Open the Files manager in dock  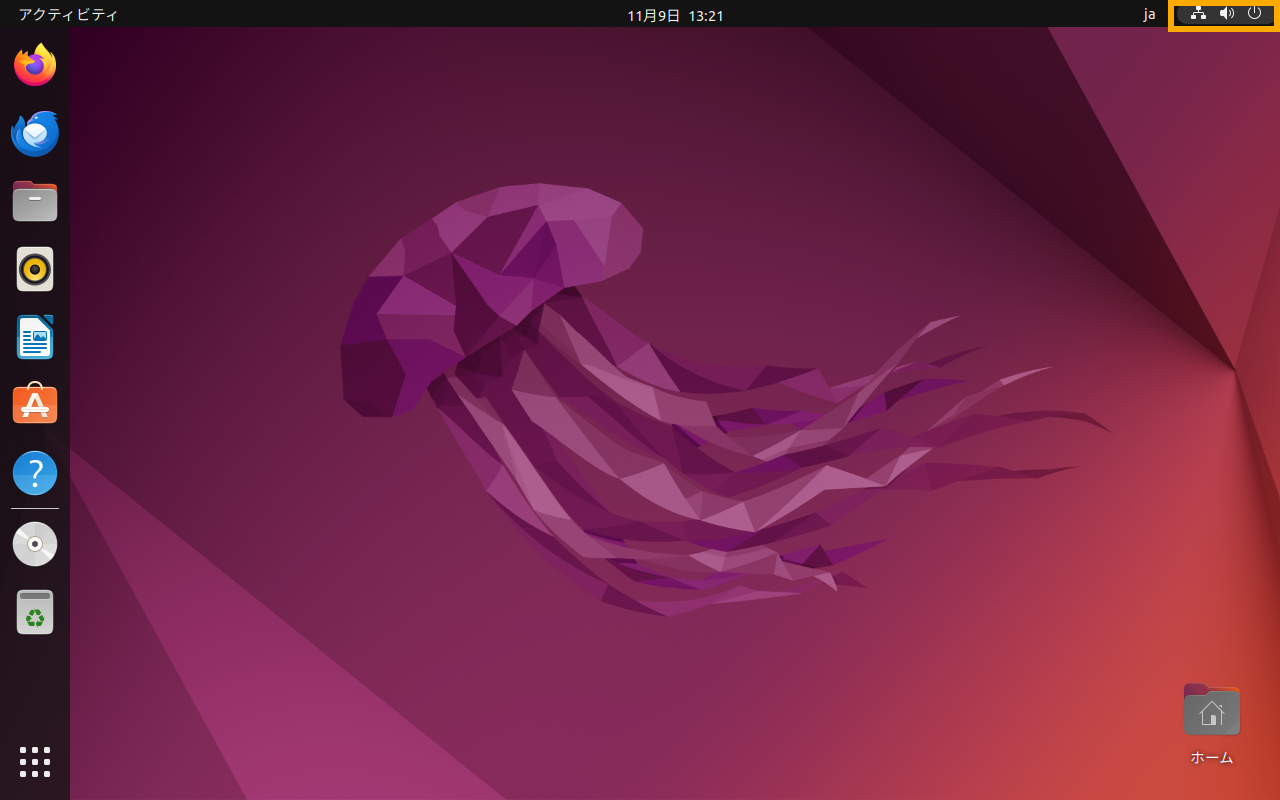[x=35, y=201]
